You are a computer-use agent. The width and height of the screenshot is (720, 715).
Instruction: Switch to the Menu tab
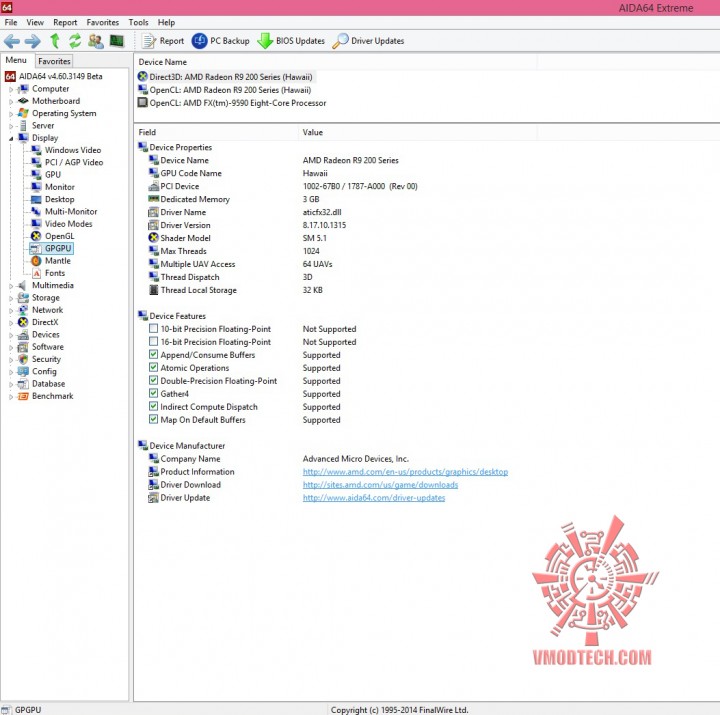(16, 60)
